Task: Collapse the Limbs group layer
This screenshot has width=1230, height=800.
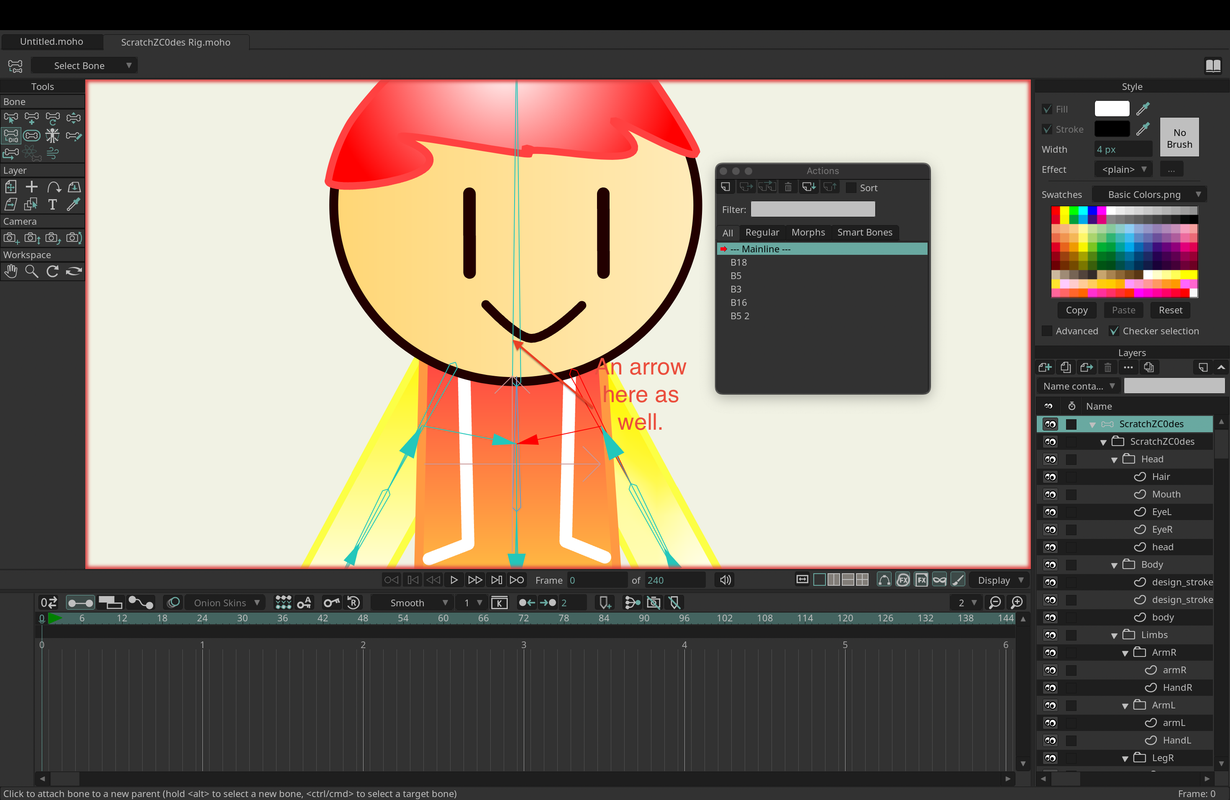Action: tap(1115, 635)
